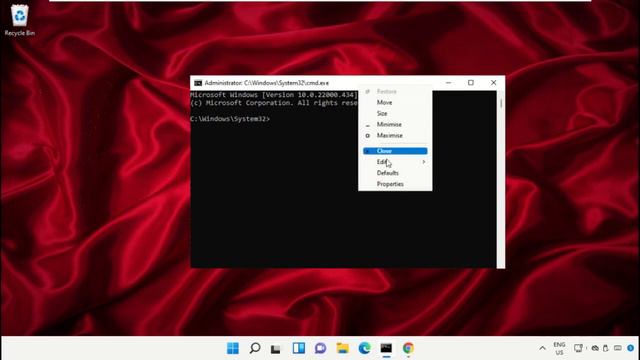Expand the Edit submenu
The width and height of the screenshot is (640, 360).
(x=395, y=162)
